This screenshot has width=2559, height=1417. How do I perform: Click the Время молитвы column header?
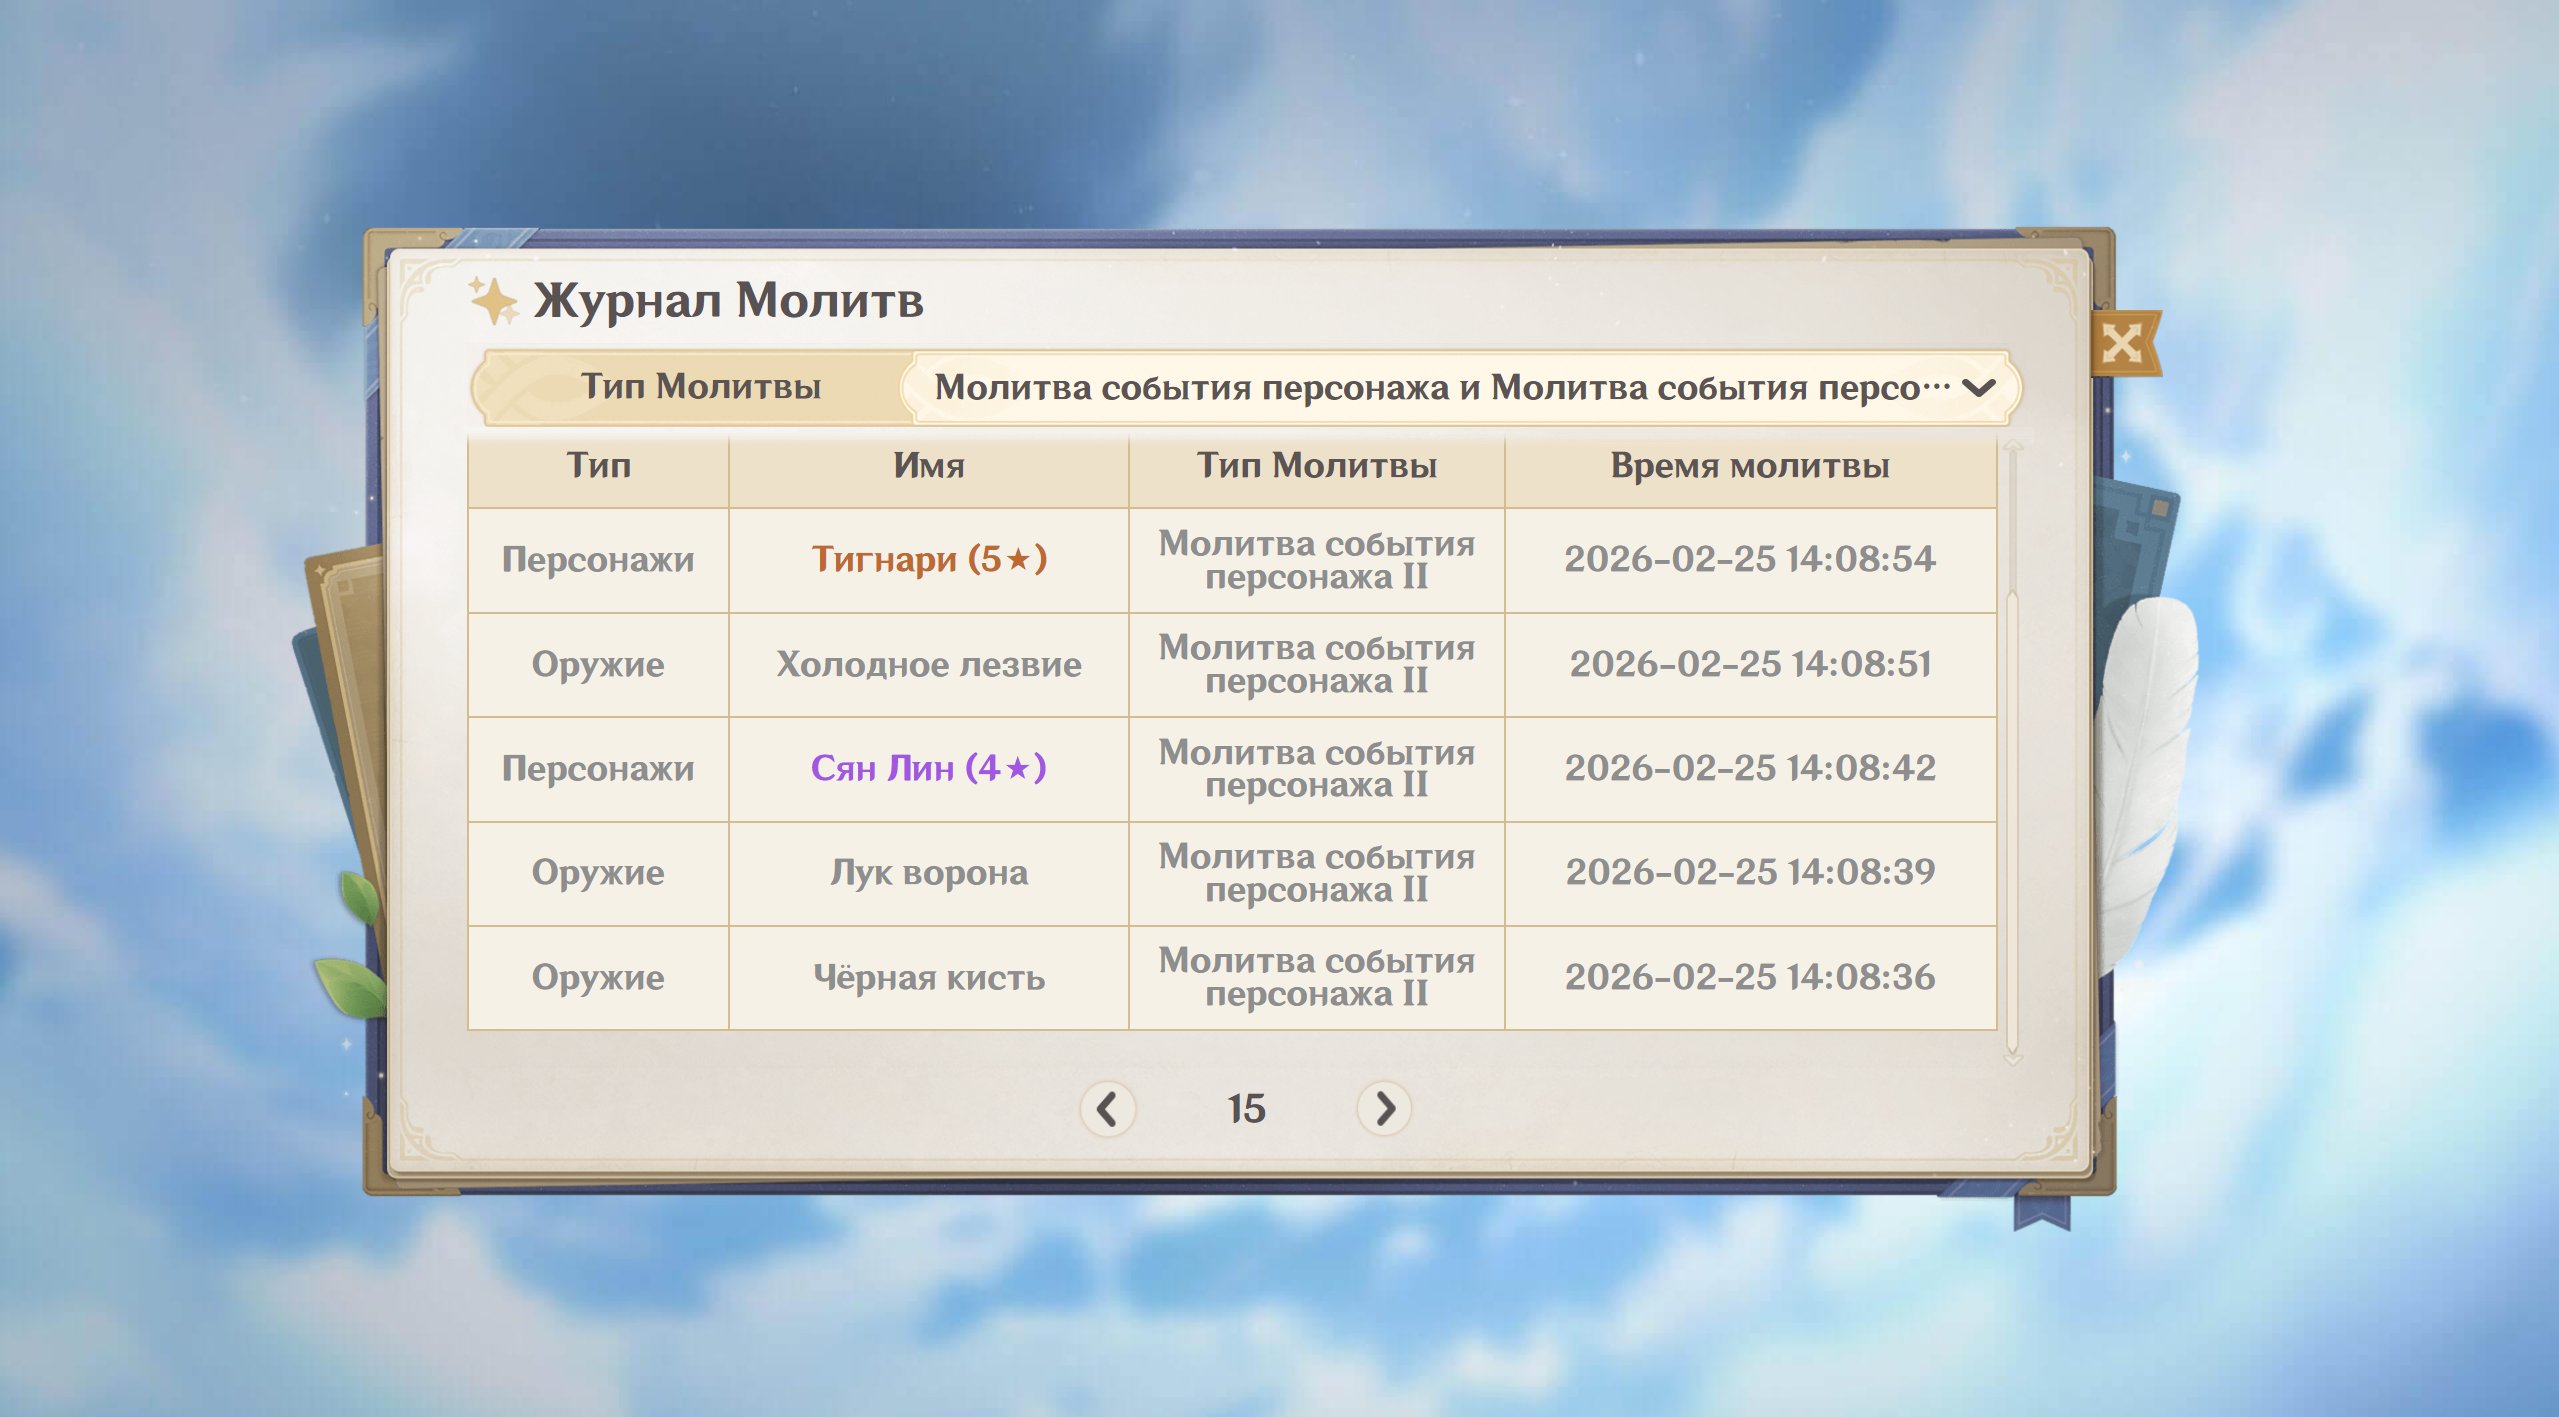tap(1749, 466)
